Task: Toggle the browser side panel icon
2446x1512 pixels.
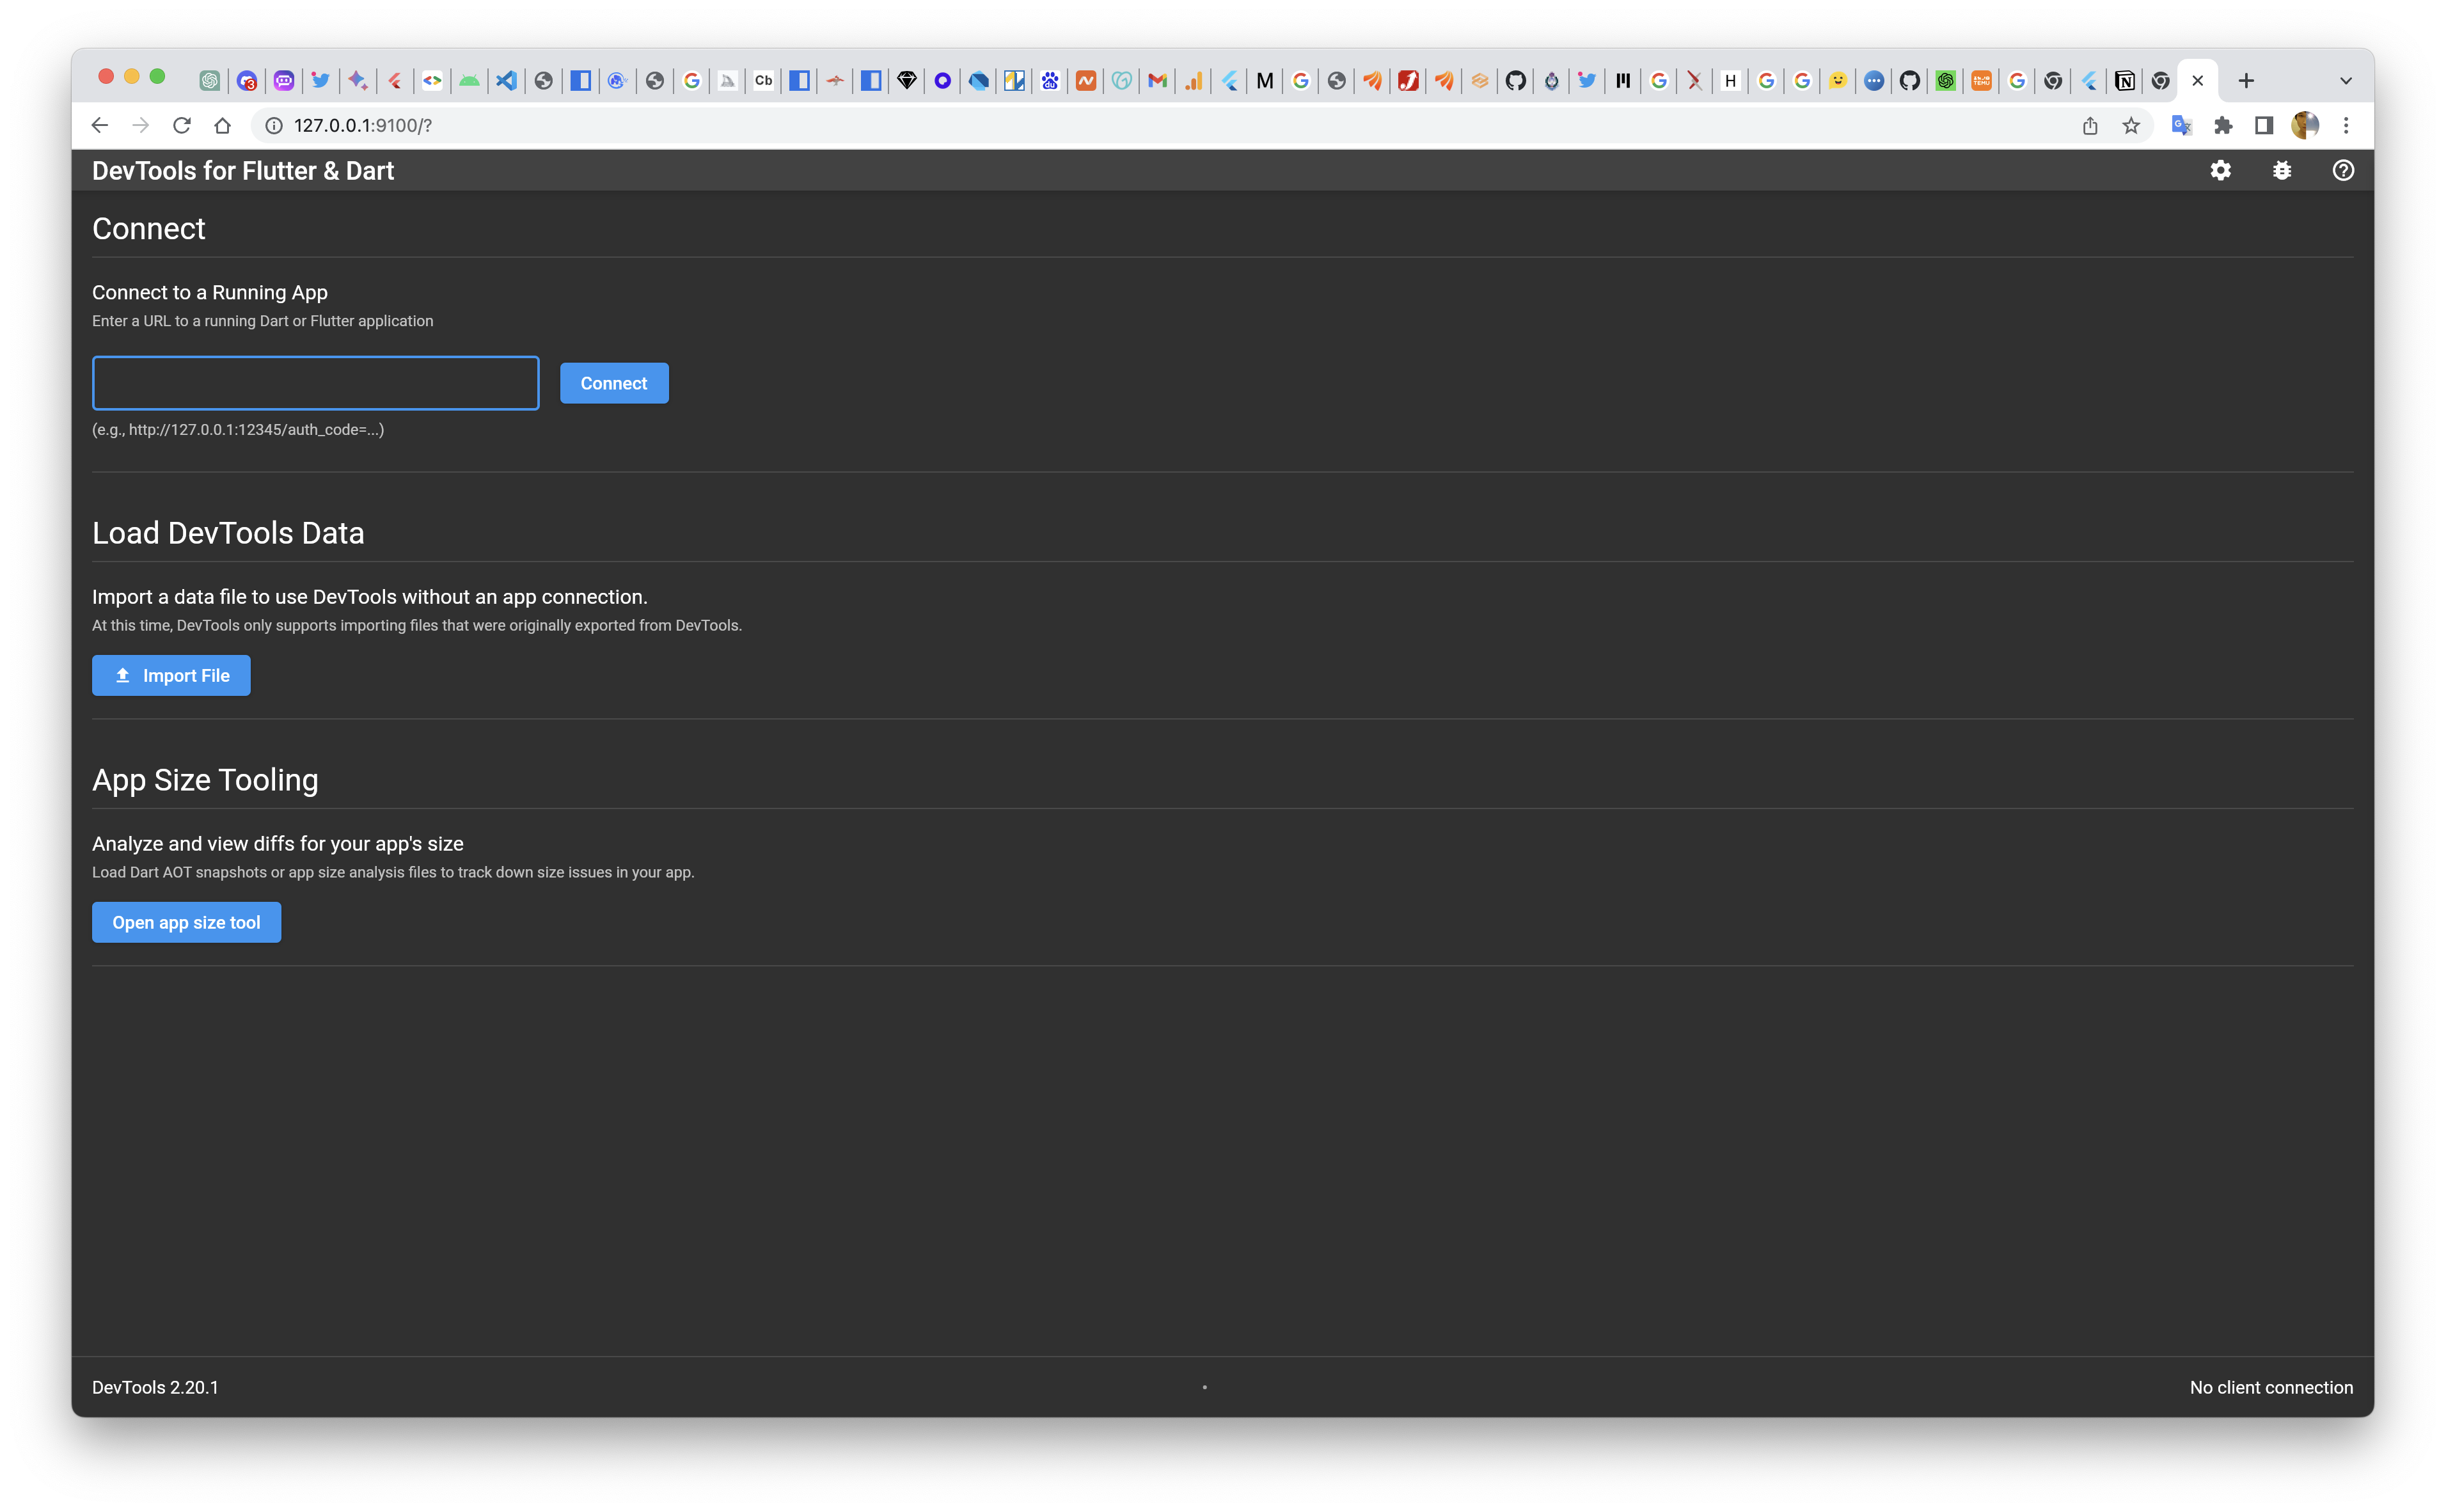Action: click(2264, 125)
